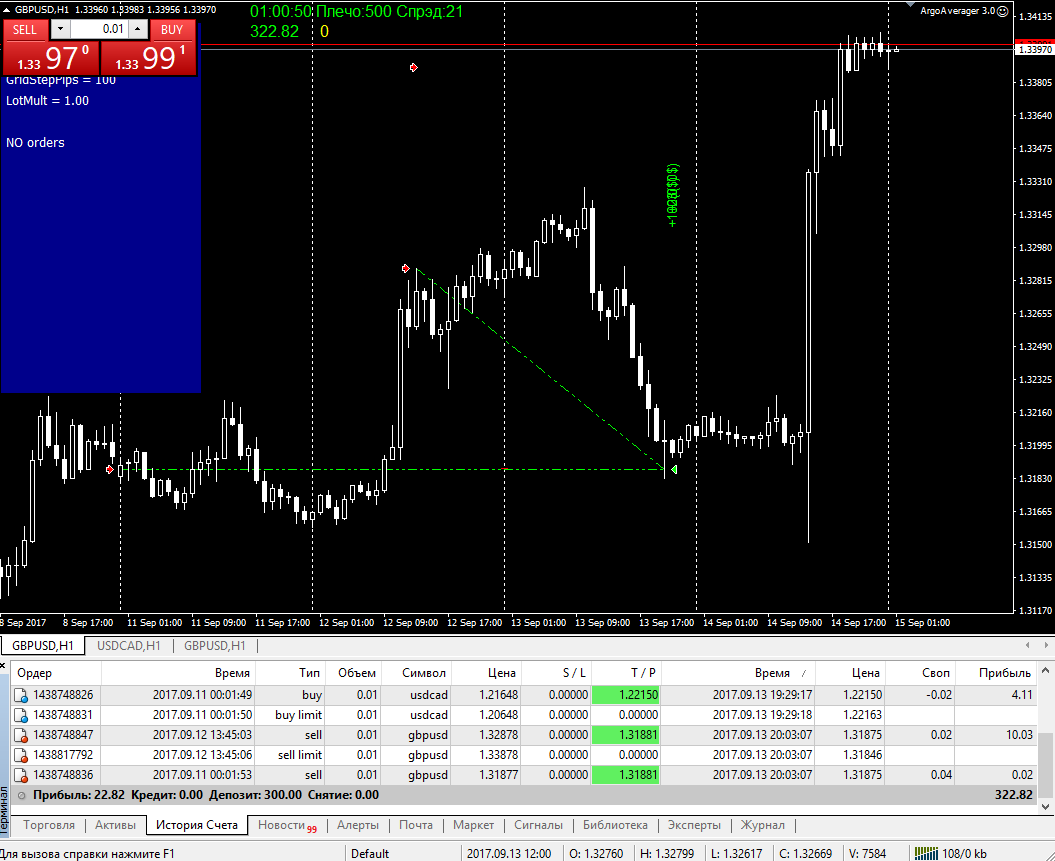Switch to the GBPUSD,H1 active chart tab
The image size is (1055, 861).
pyautogui.click(x=43, y=646)
